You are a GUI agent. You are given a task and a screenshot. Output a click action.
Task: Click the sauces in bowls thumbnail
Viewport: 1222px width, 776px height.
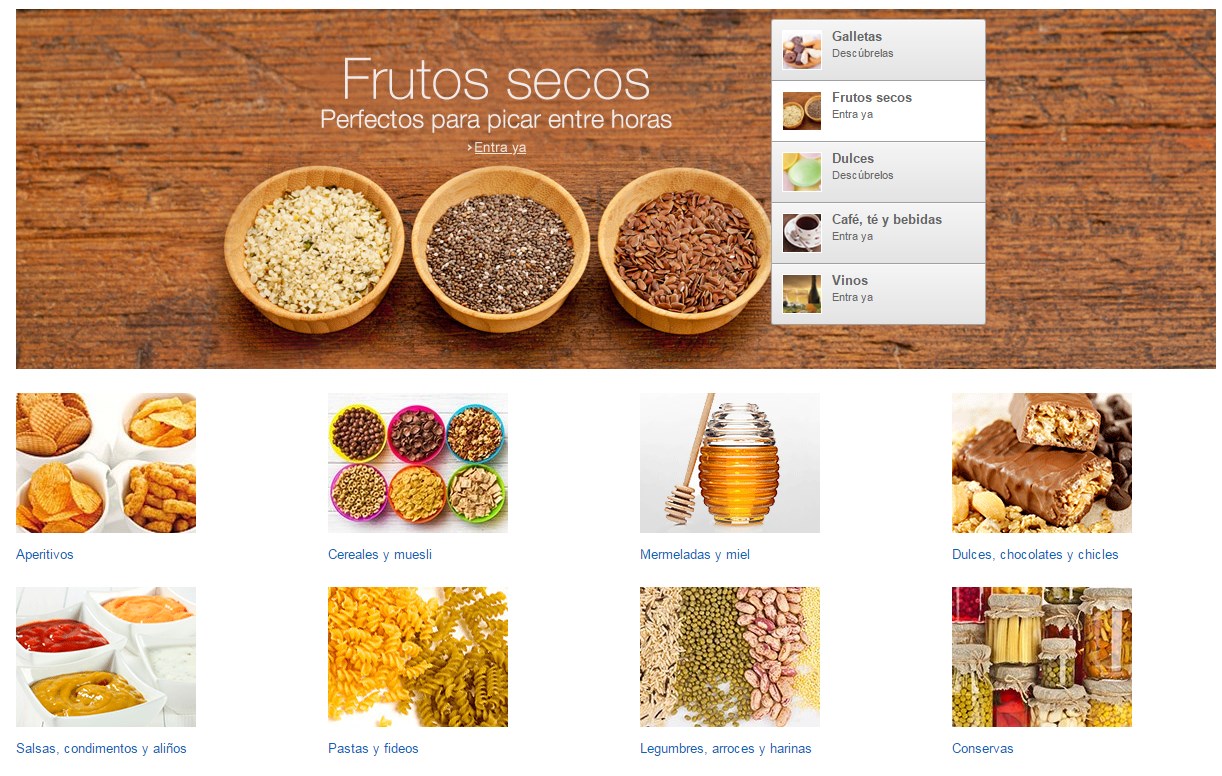click(x=106, y=657)
